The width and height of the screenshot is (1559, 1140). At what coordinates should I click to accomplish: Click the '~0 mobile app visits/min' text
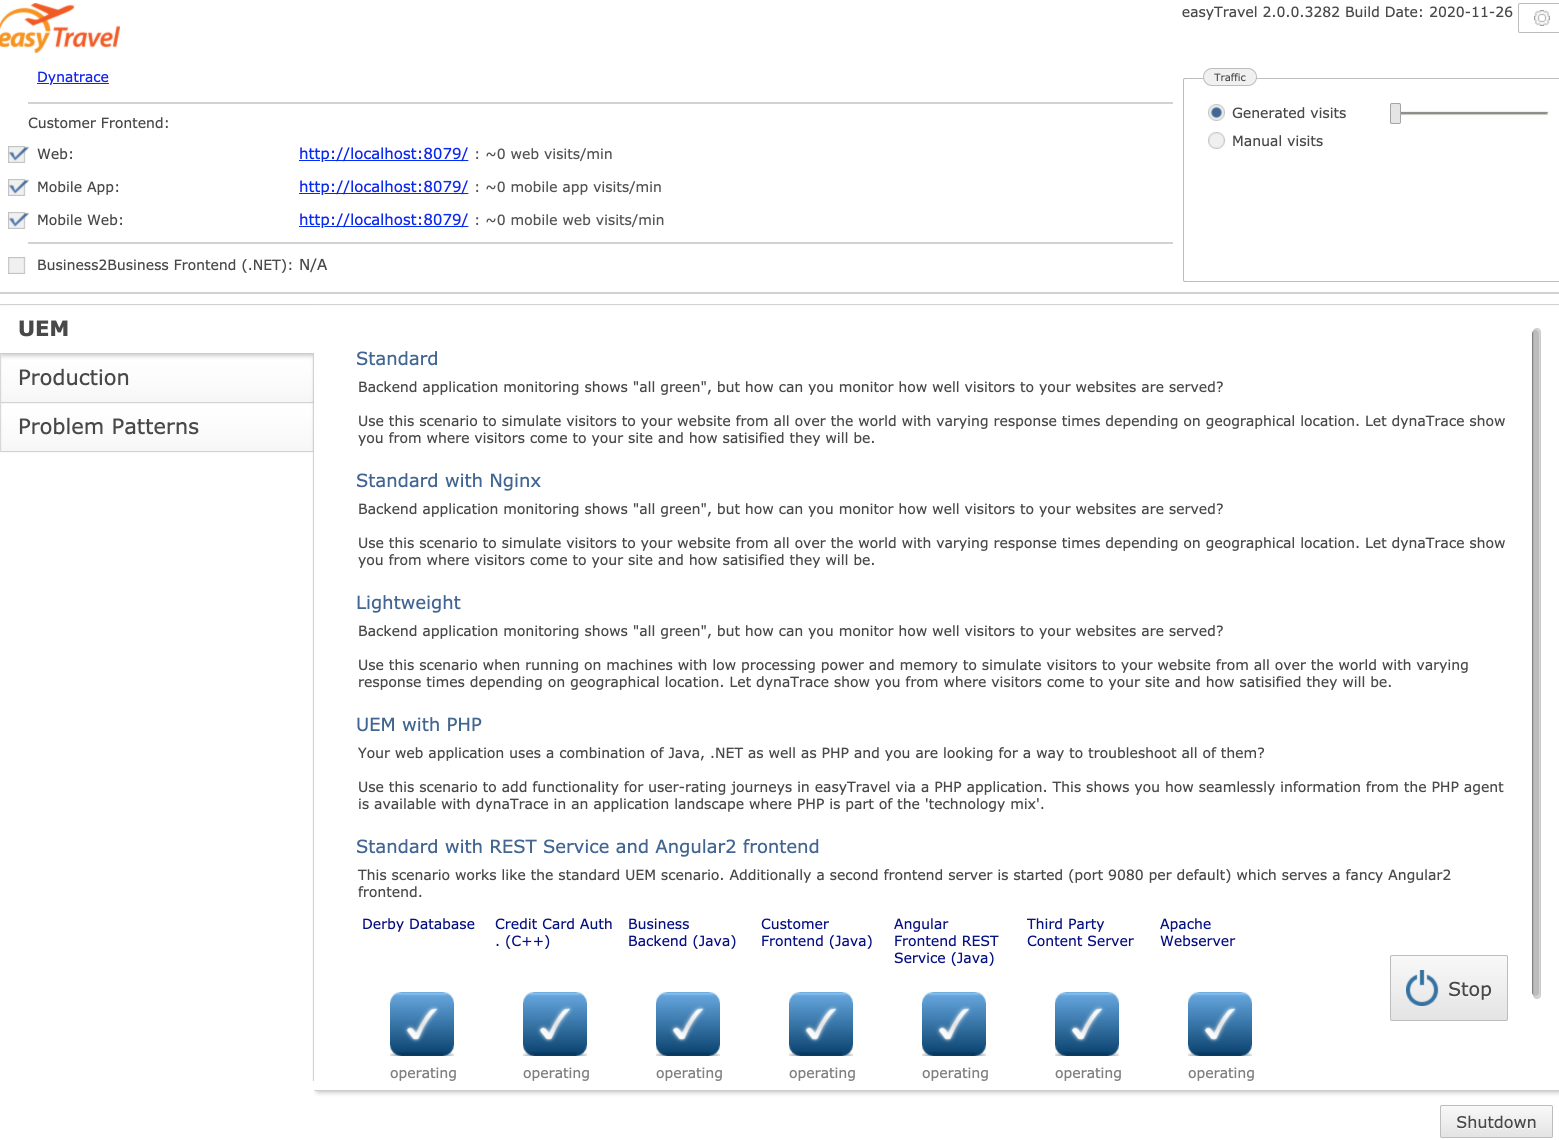coord(574,187)
